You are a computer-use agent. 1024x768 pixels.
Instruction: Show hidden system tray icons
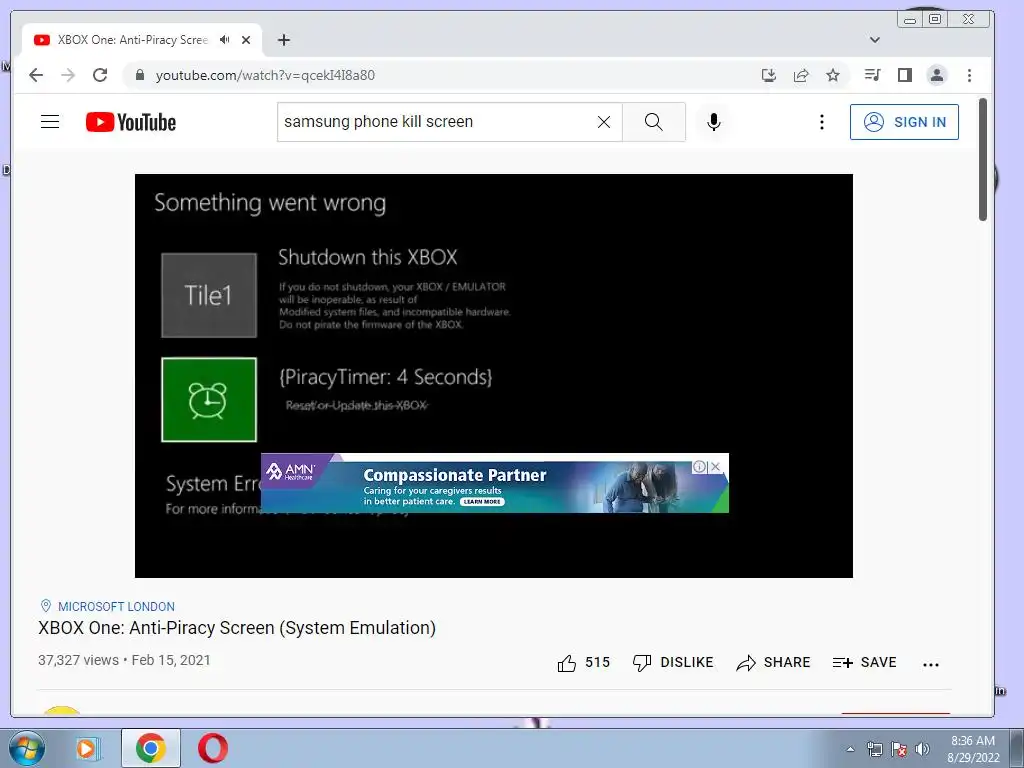point(850,749)
